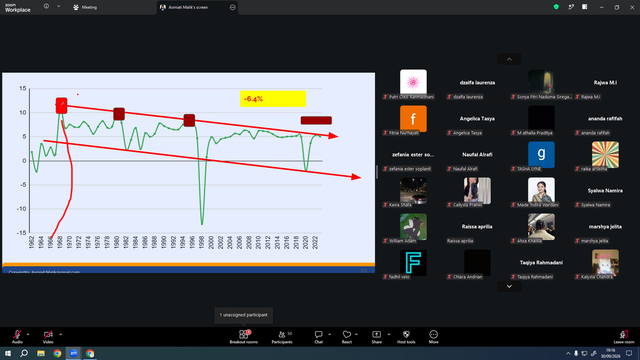Select William Adam cartoon cat avatar

tap(413, 227)
